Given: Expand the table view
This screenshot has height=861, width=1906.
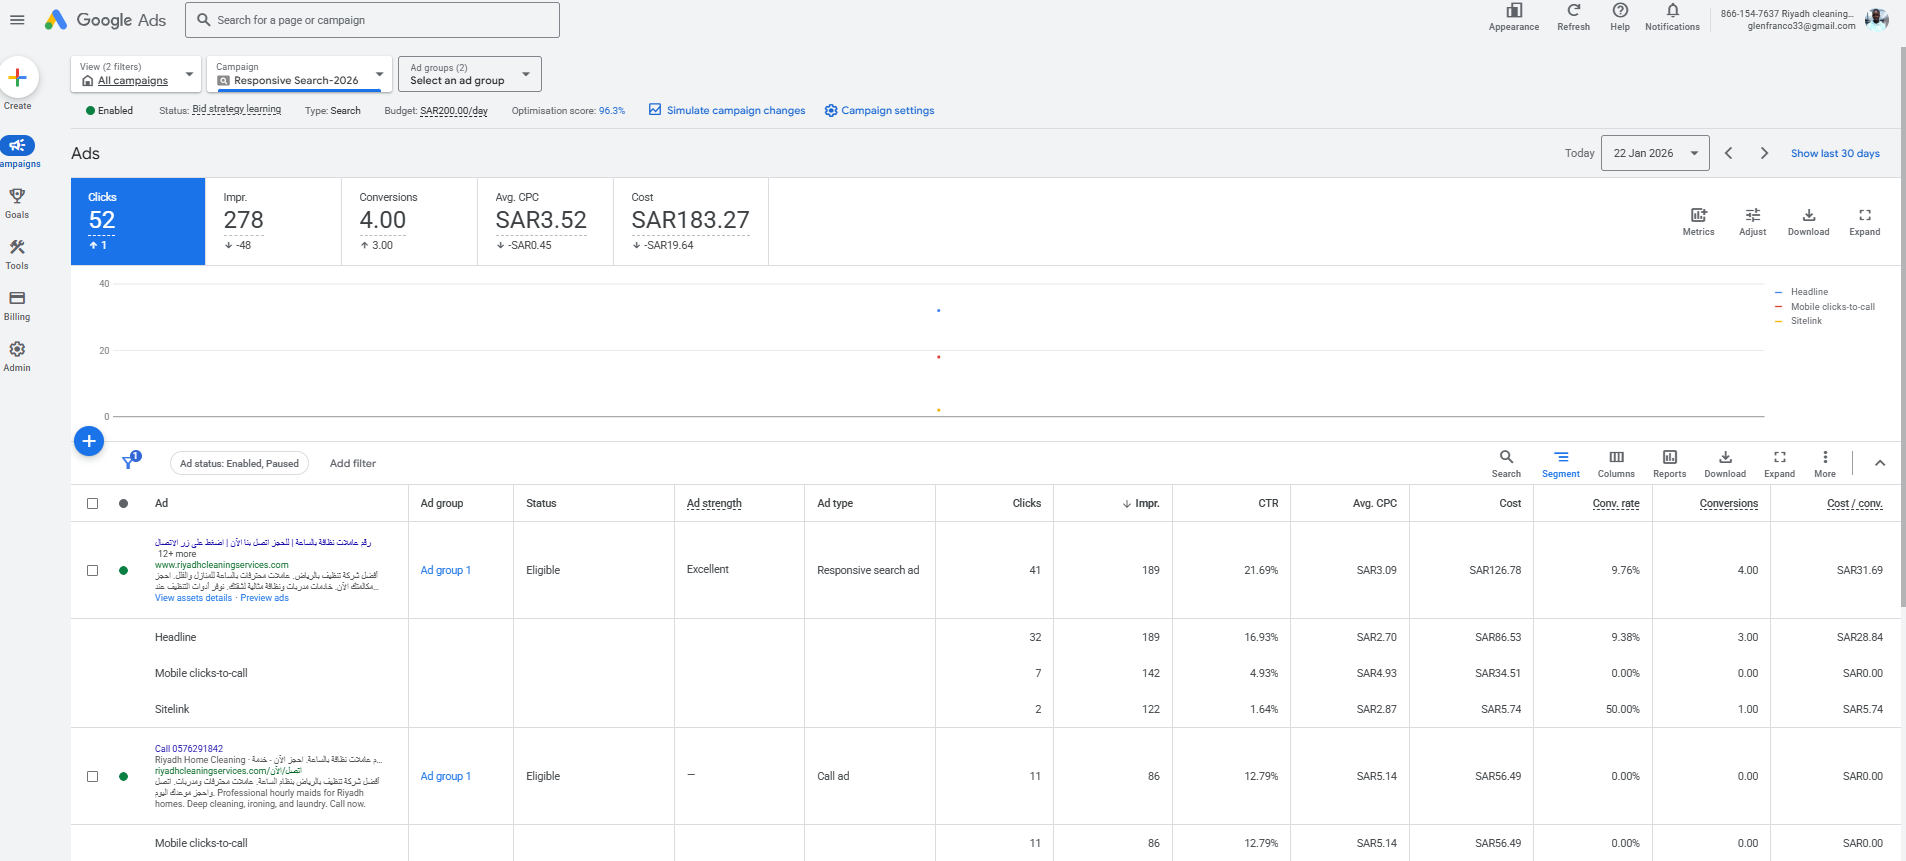Looking at the screenshot, I should [1779, 463].
